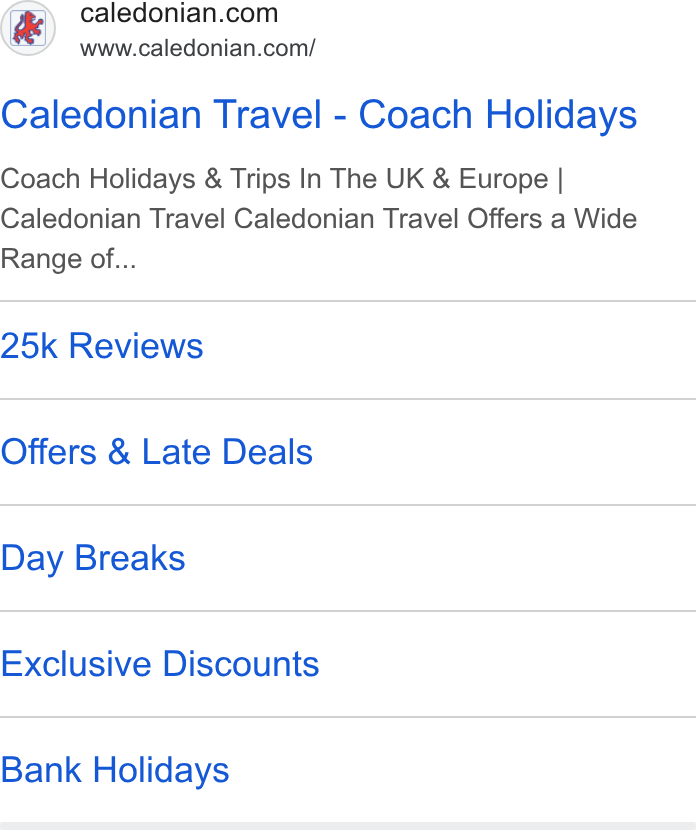This screenshot has width=696, height=830.
Task: Open the caledonian.com site name
Action: coord(179,13)
